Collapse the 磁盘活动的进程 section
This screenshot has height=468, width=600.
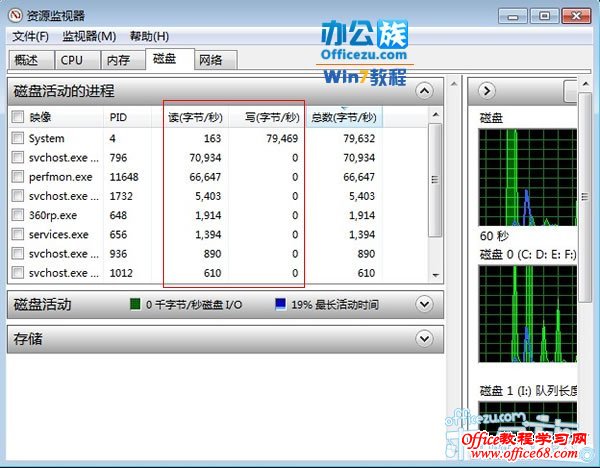[x=424, y=91]
